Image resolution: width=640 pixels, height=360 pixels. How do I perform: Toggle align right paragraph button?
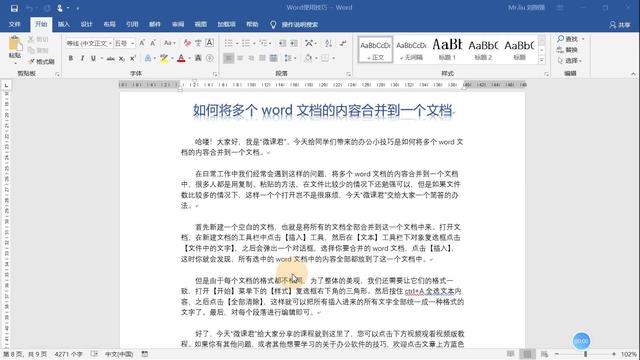pyautogui.click(x=251, y=58)
